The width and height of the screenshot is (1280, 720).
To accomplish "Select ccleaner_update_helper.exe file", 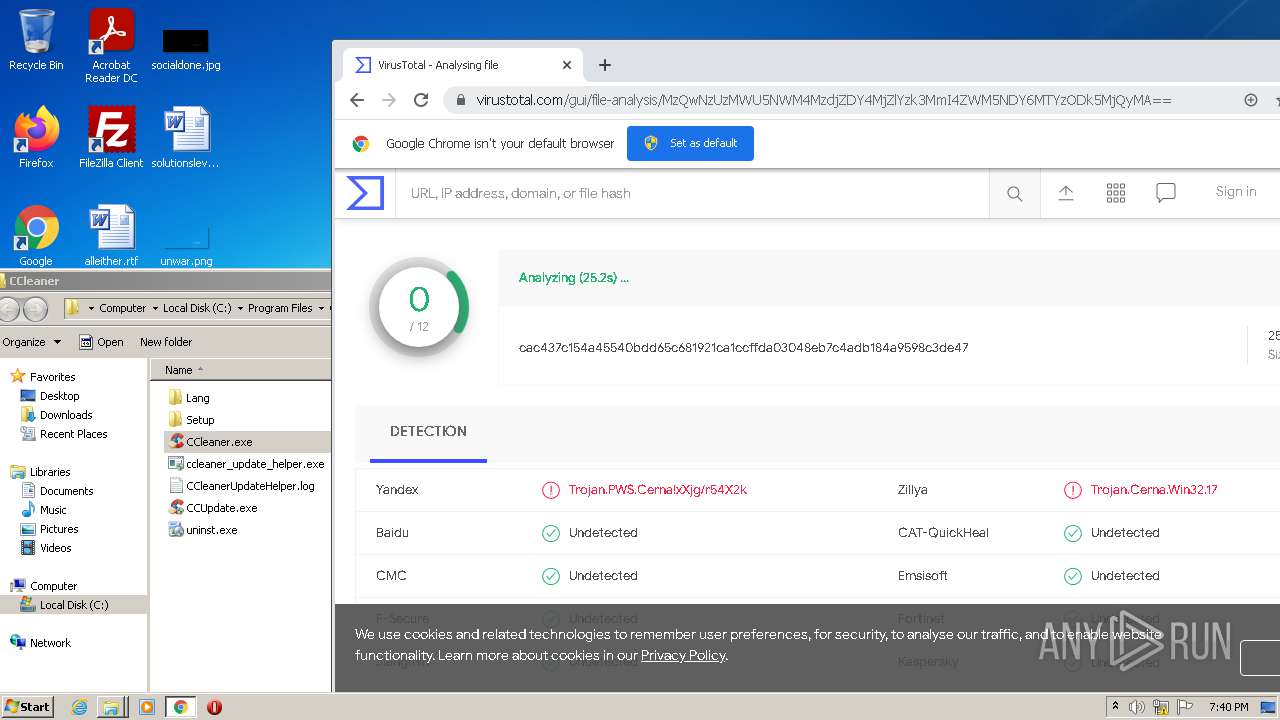I will pos(247,464).
